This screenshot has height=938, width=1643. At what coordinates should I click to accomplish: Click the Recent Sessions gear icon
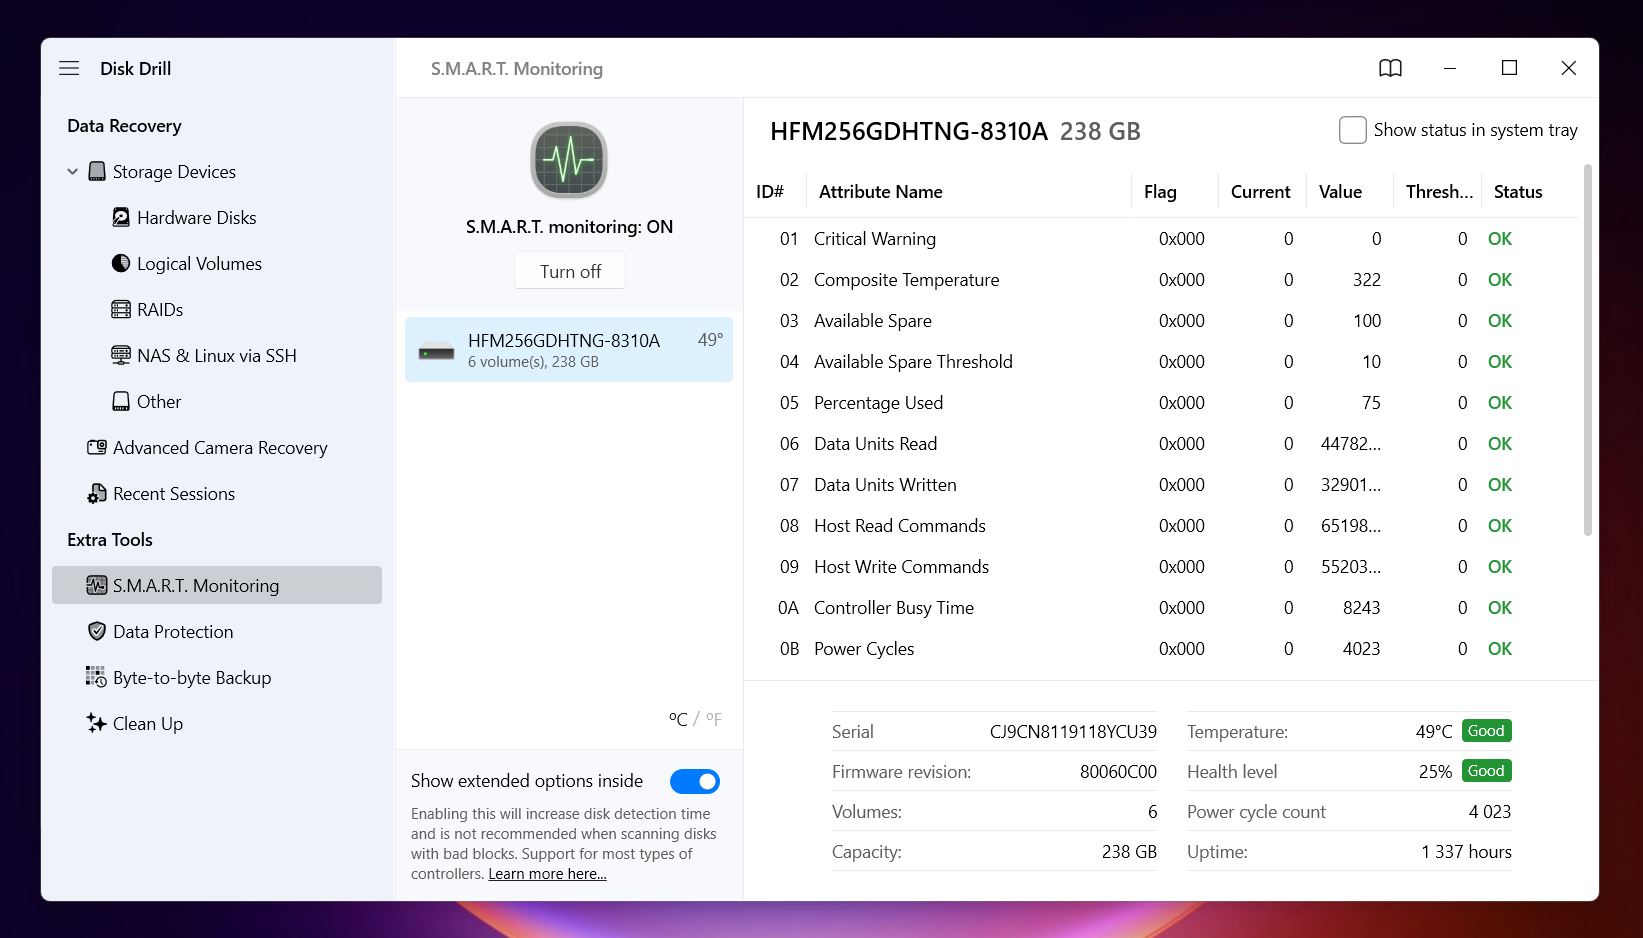(97, 493)
